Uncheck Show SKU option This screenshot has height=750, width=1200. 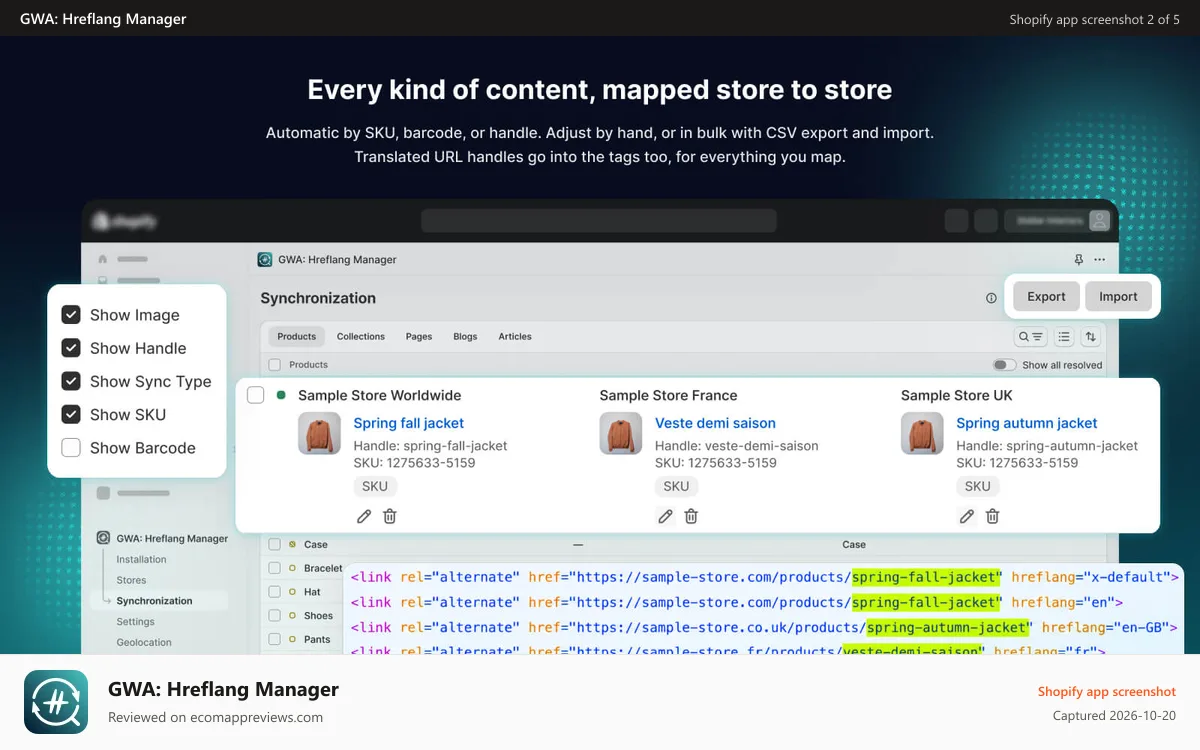pos(71,414)
